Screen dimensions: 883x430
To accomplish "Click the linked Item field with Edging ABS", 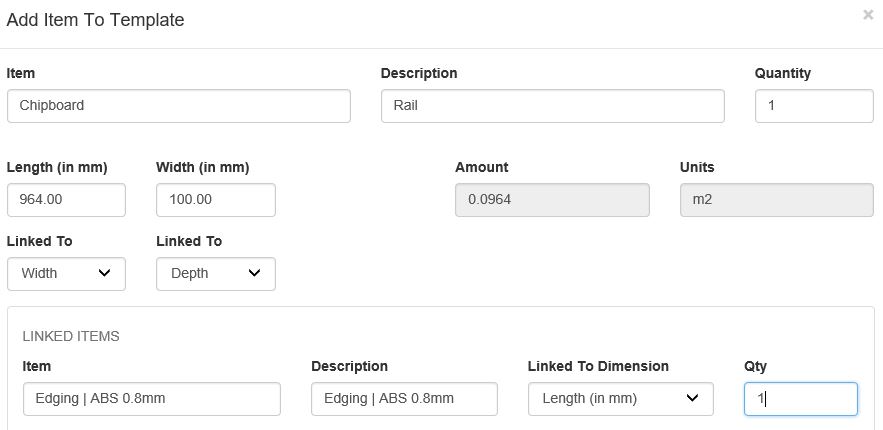I will [x=151, y=399].
